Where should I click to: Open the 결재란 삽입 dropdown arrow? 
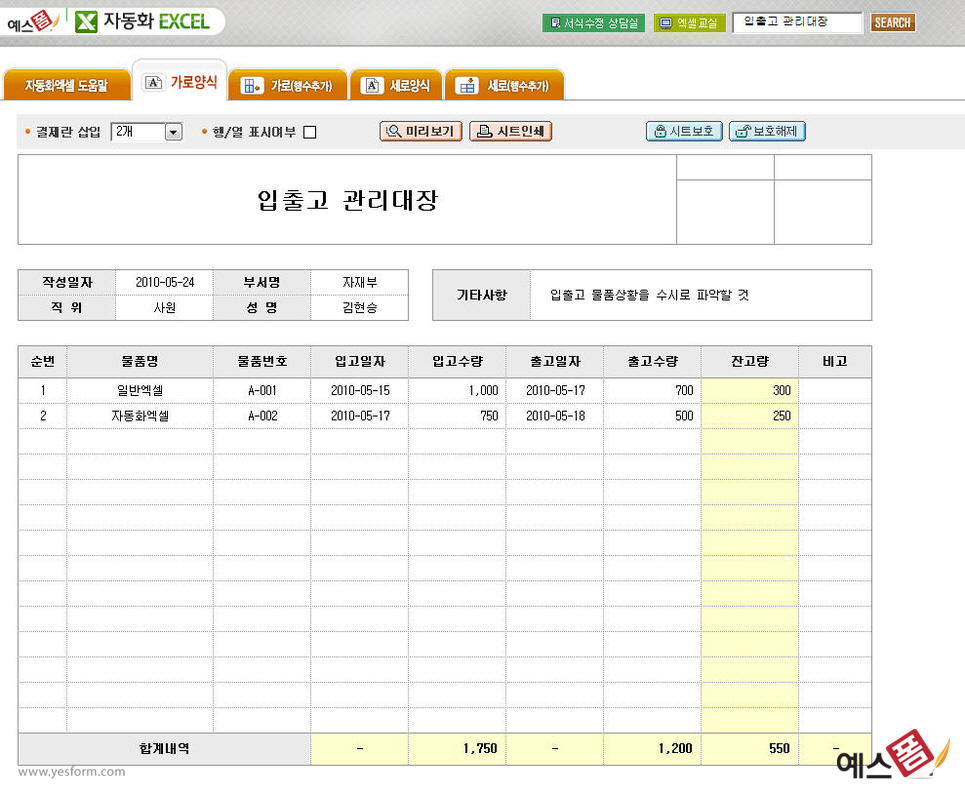click(173, 132)
